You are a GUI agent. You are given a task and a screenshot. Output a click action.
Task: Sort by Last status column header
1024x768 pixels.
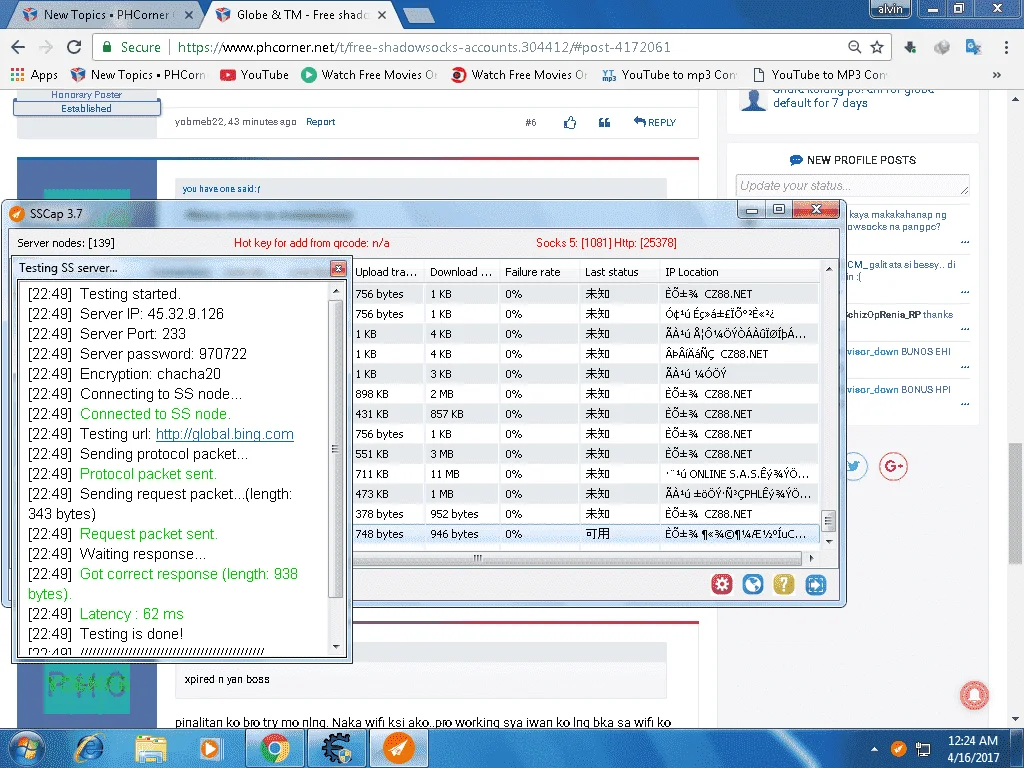(618, 272)
